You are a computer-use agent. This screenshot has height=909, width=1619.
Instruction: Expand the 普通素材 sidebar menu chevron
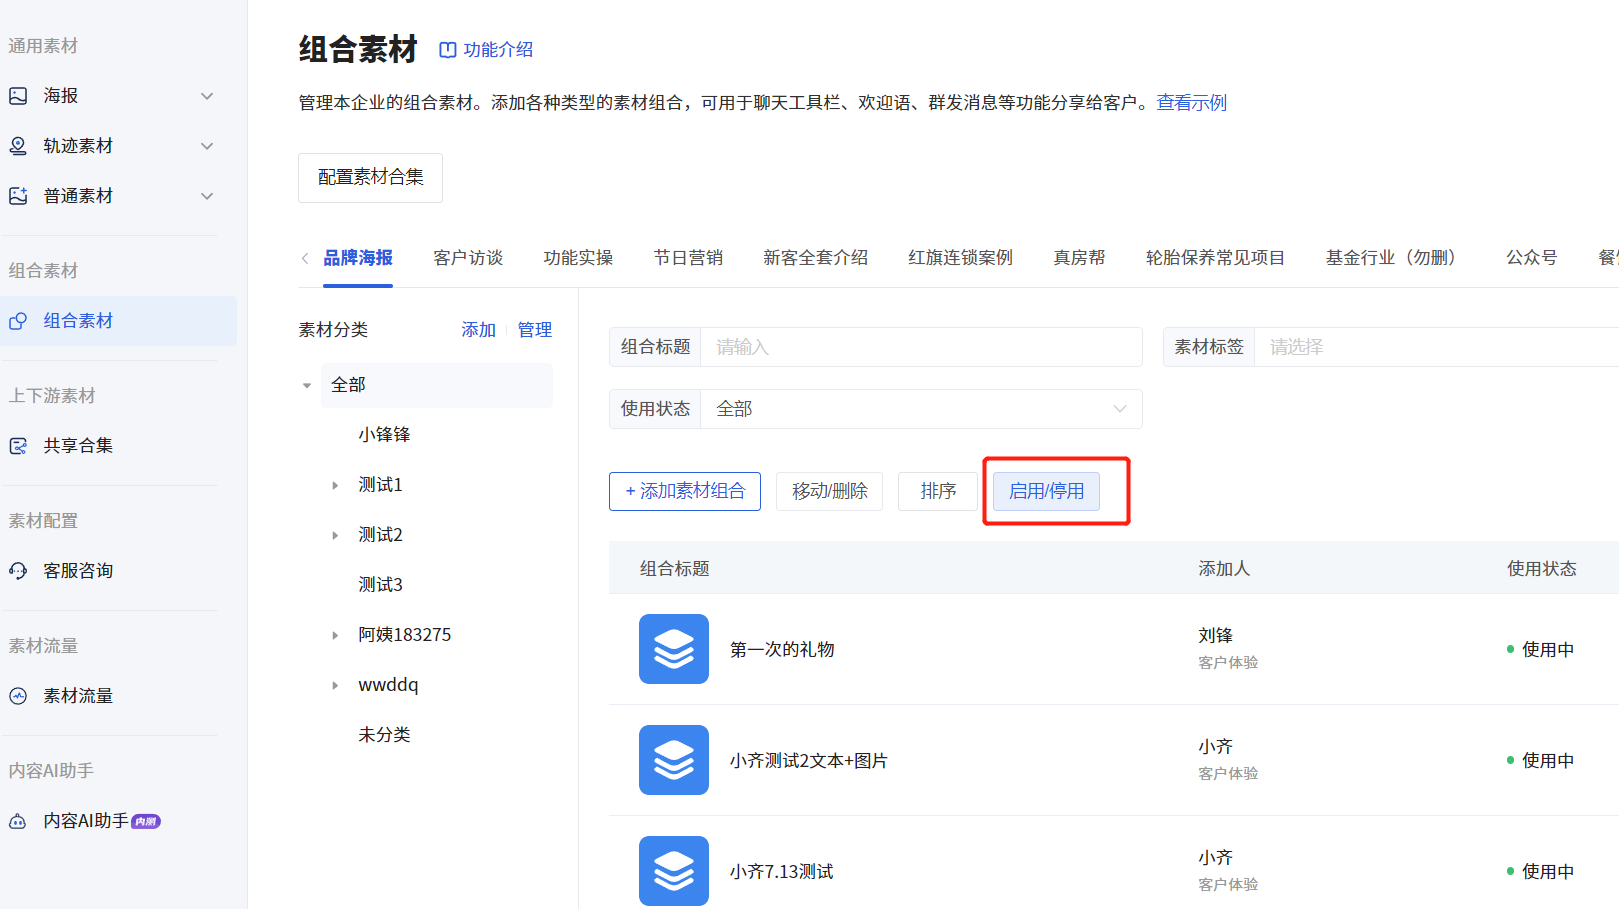click(x=207, y=196)
